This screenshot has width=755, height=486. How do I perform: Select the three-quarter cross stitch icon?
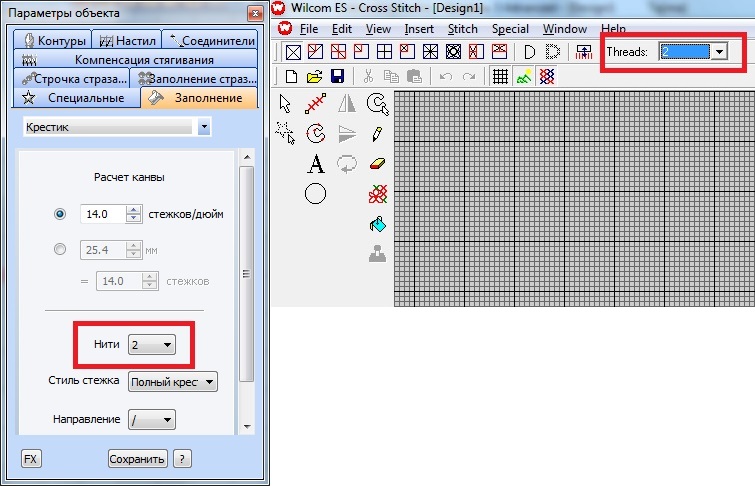click(316, 52)
